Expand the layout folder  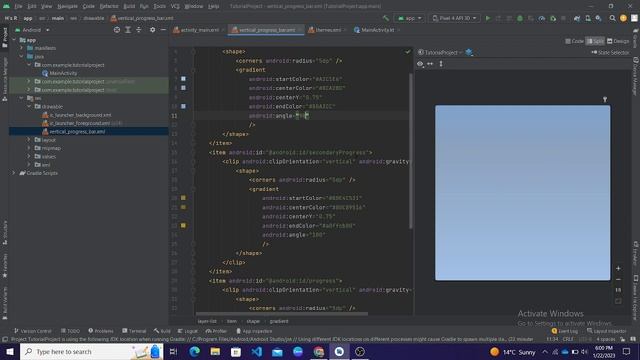pyautogui.click(x=29, y=140)
